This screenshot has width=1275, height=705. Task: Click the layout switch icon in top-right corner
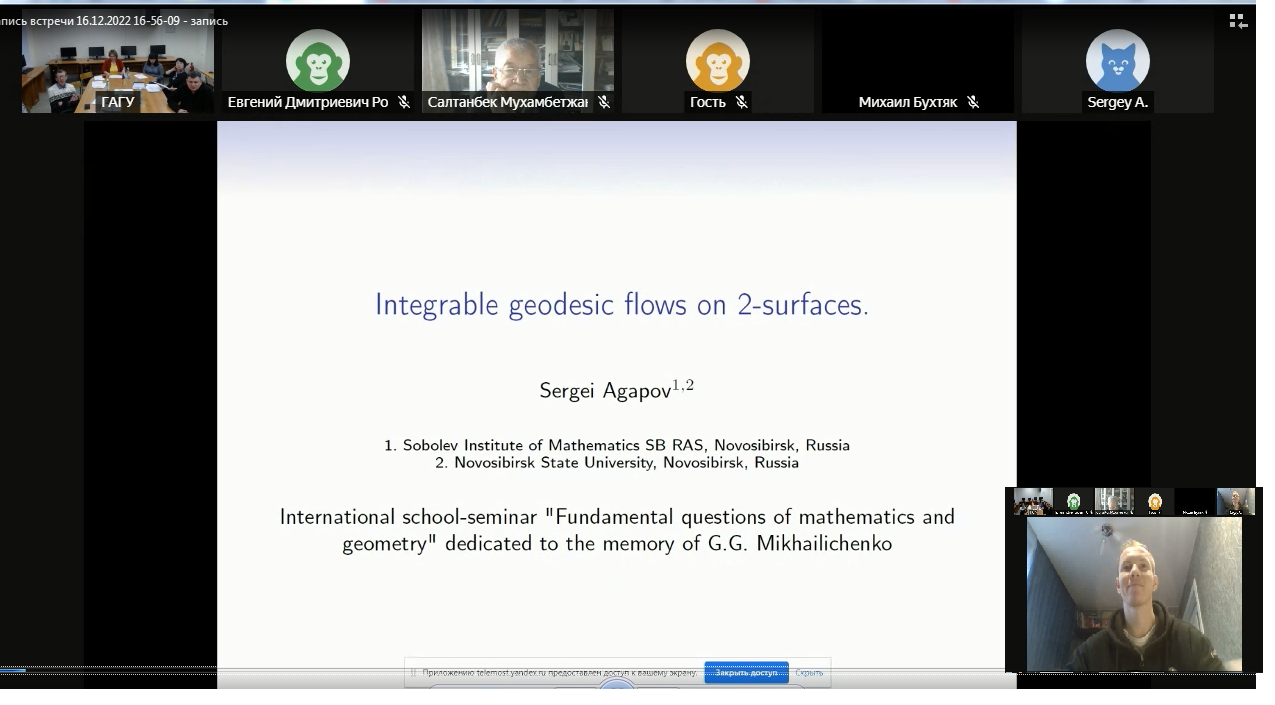coord(1238,21)
